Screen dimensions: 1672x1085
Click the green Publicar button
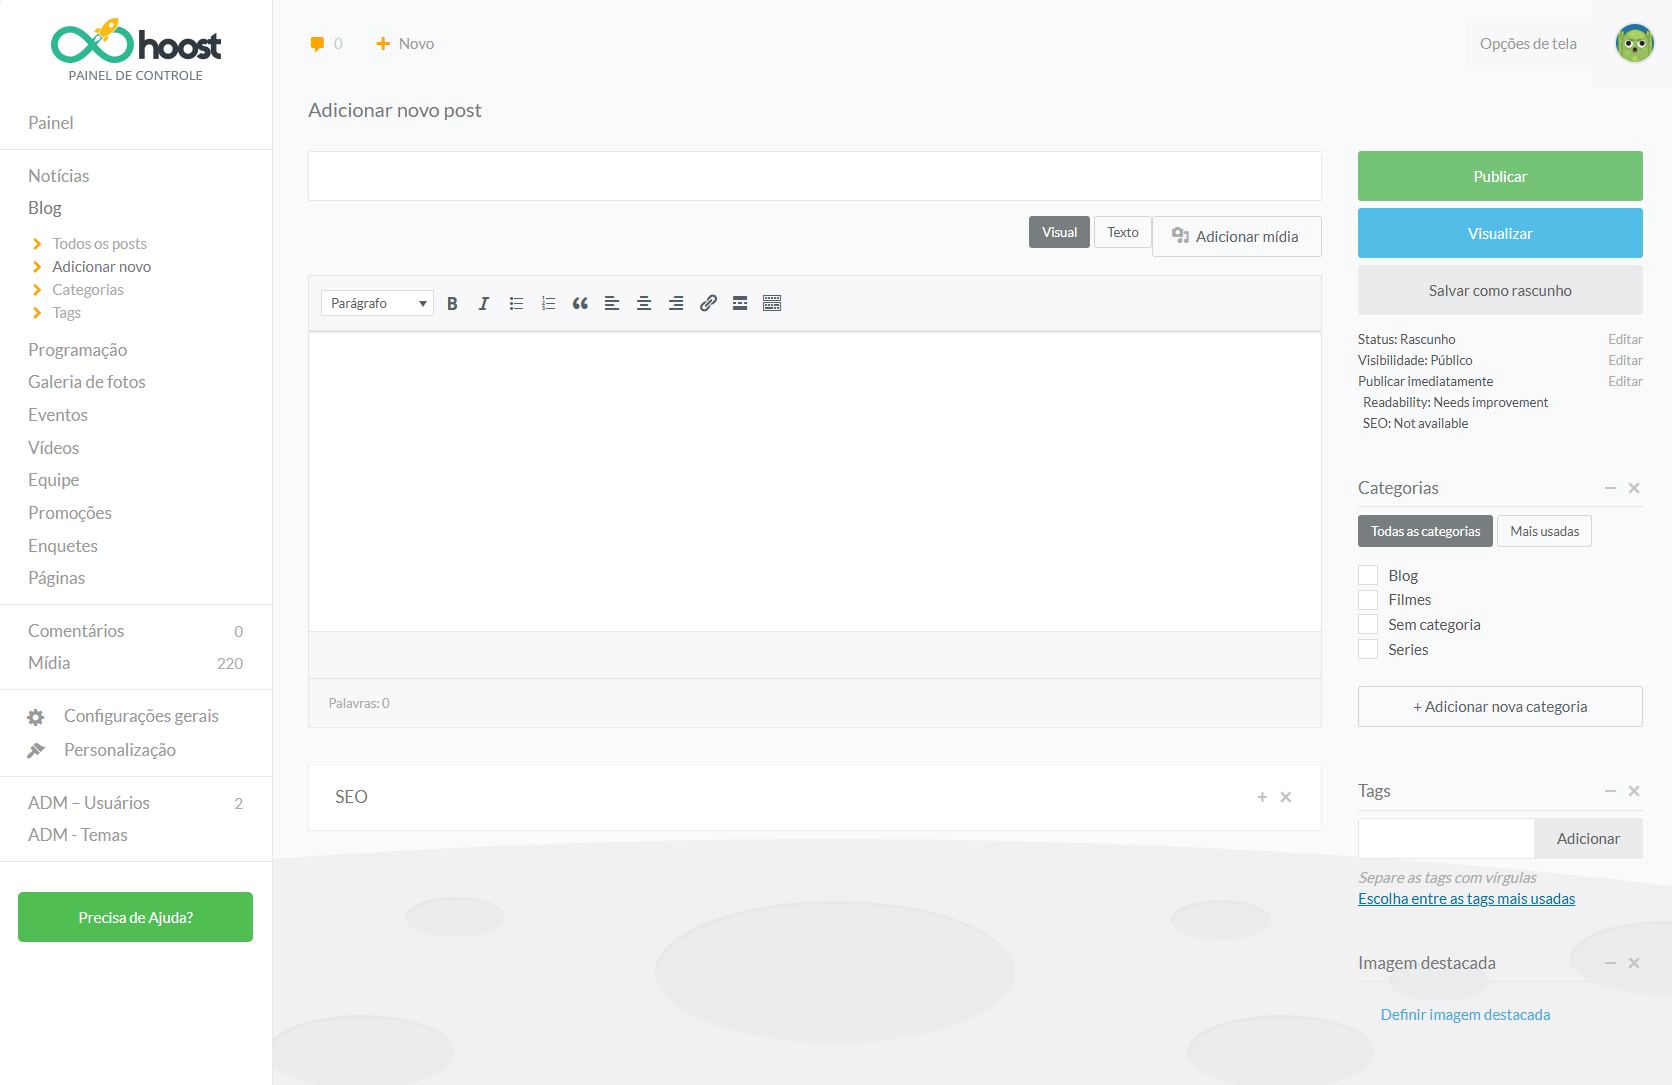[x=1499, y=177]
